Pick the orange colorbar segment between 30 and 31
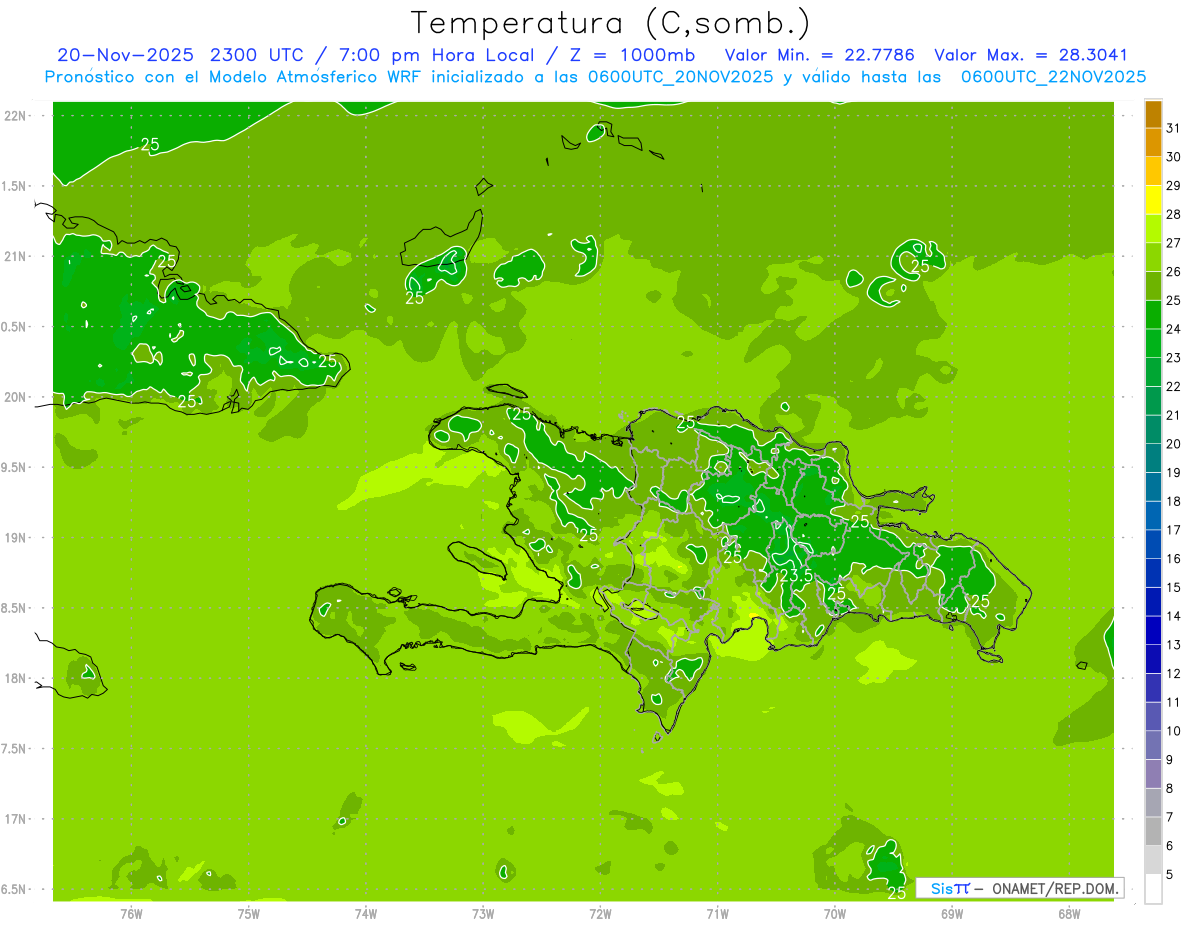 (x=1153, y=143)
